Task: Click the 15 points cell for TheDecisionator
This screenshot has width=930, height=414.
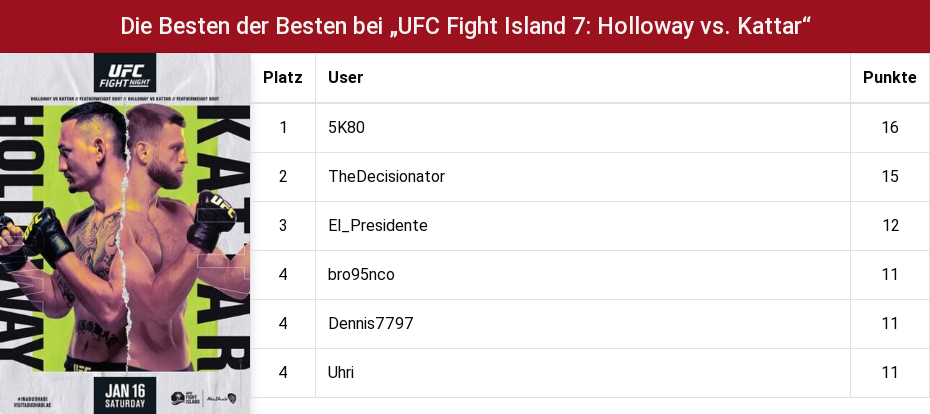Action: click(890, 177)
